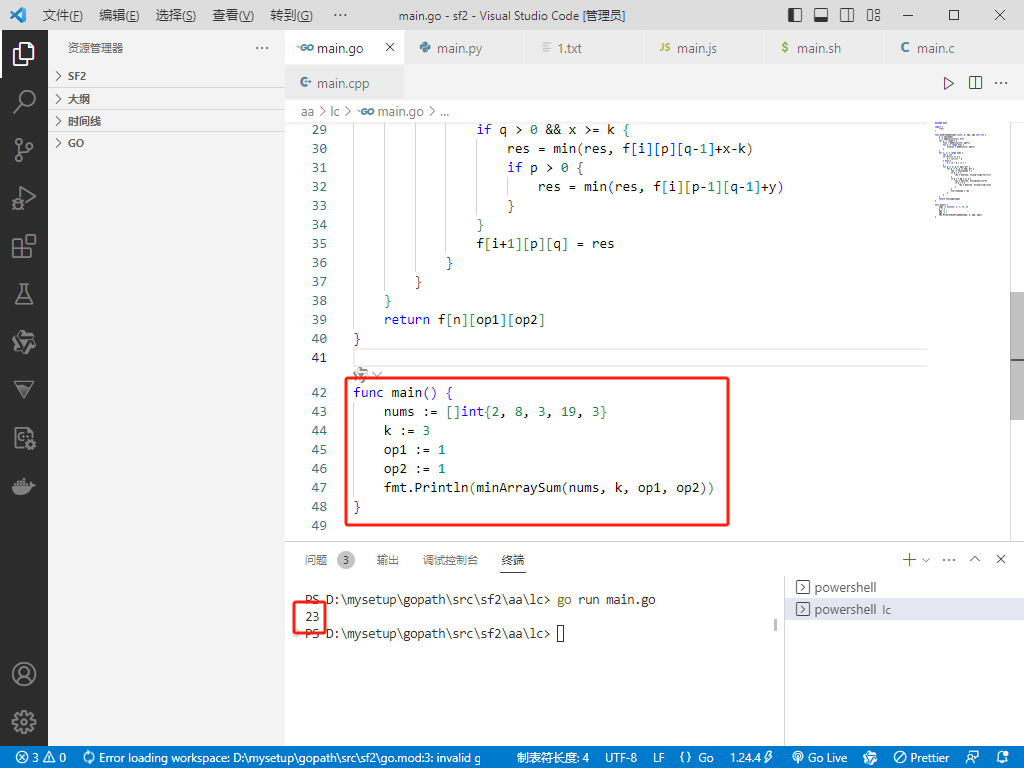The height and width of the screenshot is (768, 1024).
Task: Open the Explorer view in activity bar
Action: click(x=24, y=54)
